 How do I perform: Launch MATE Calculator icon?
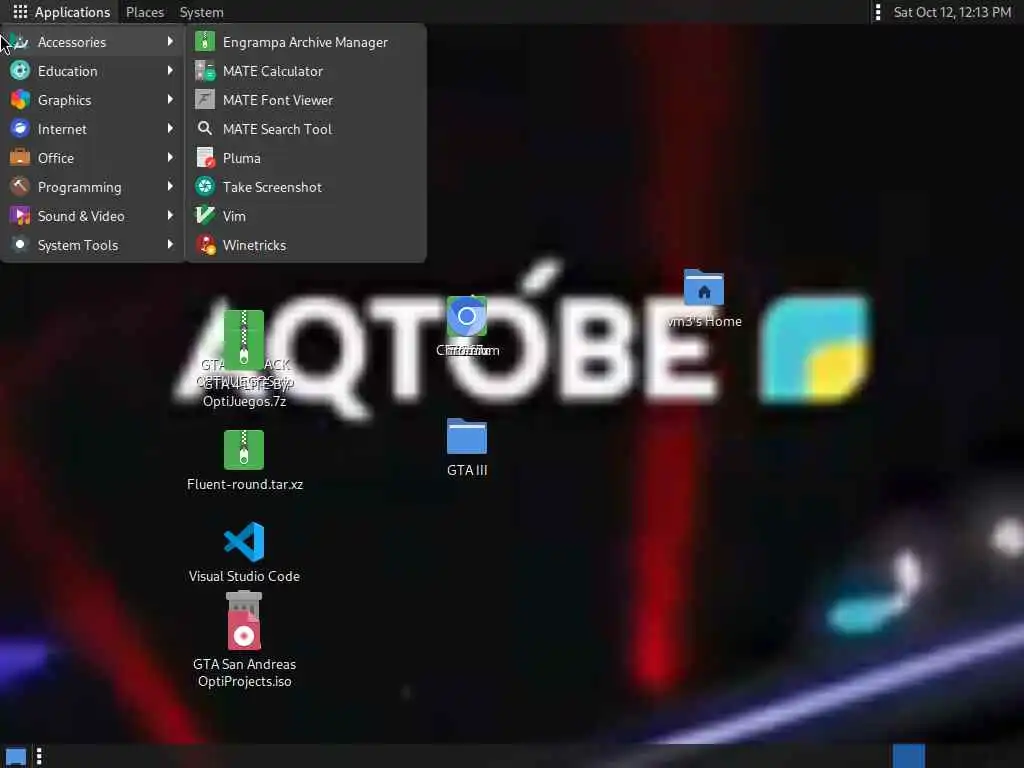pyautogui.click(x=205, y=71)
